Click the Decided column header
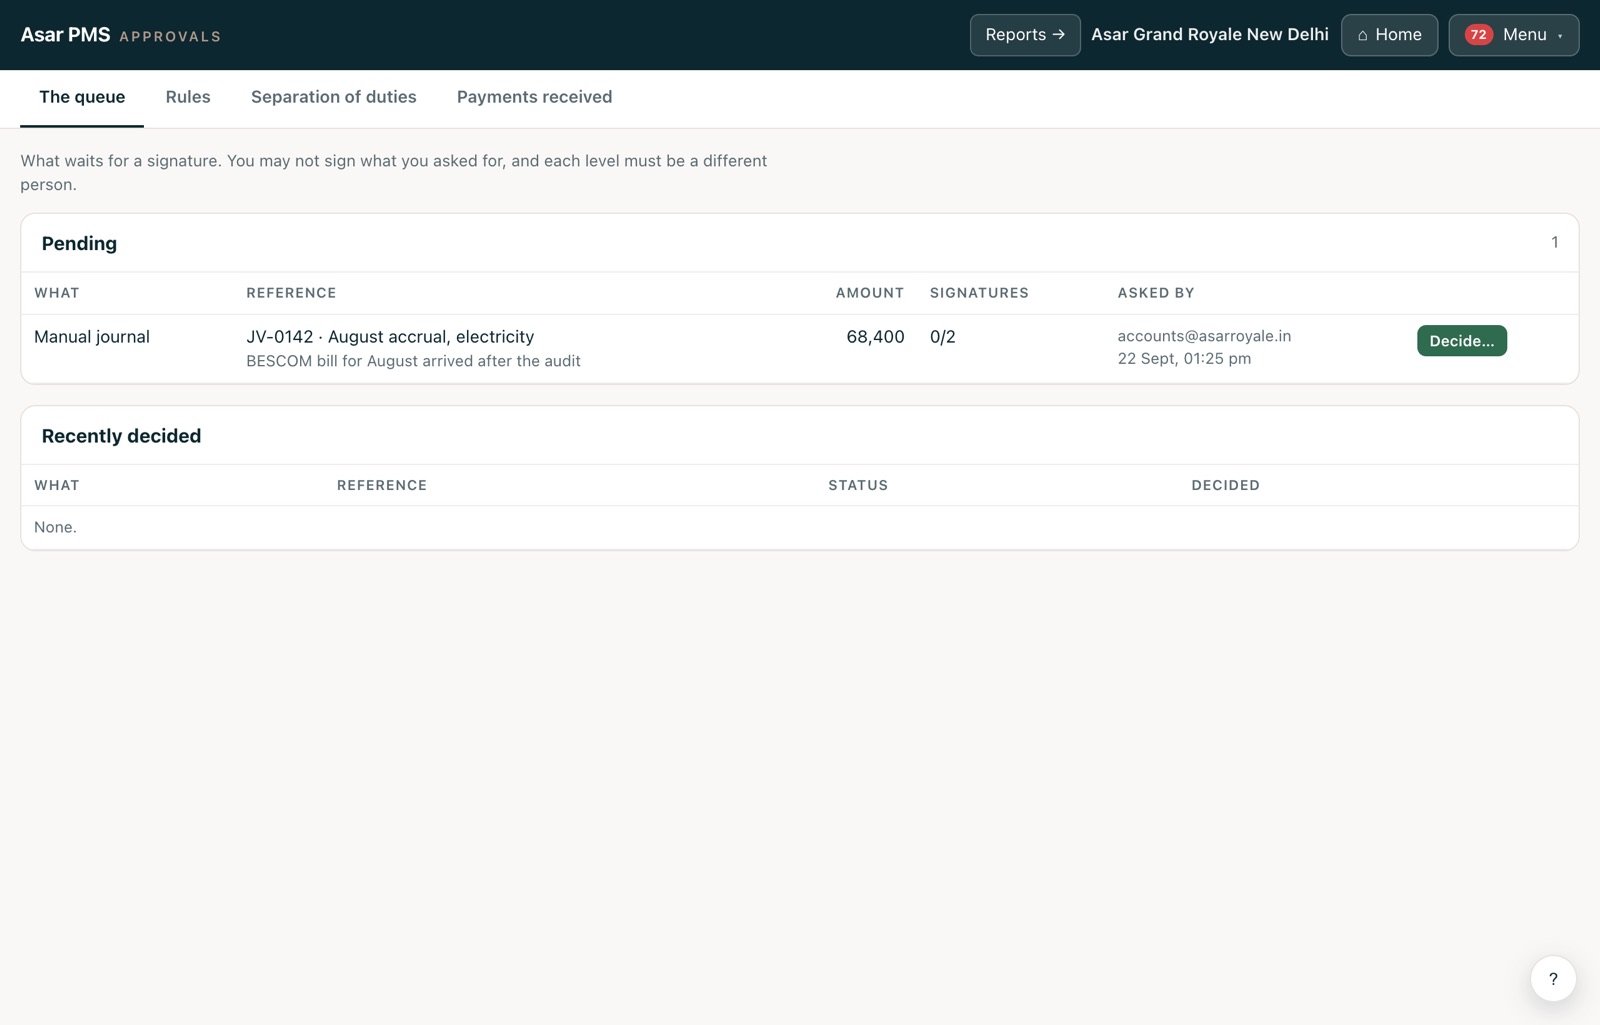Screen dimensions: 1600x1025 pos(1225,485)
